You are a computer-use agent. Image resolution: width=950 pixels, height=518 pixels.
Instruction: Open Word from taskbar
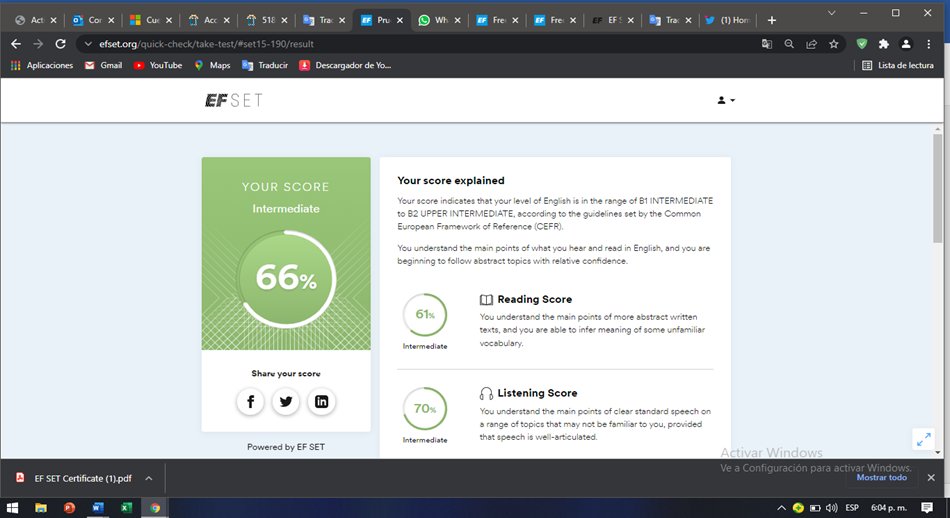coord(98,508)
